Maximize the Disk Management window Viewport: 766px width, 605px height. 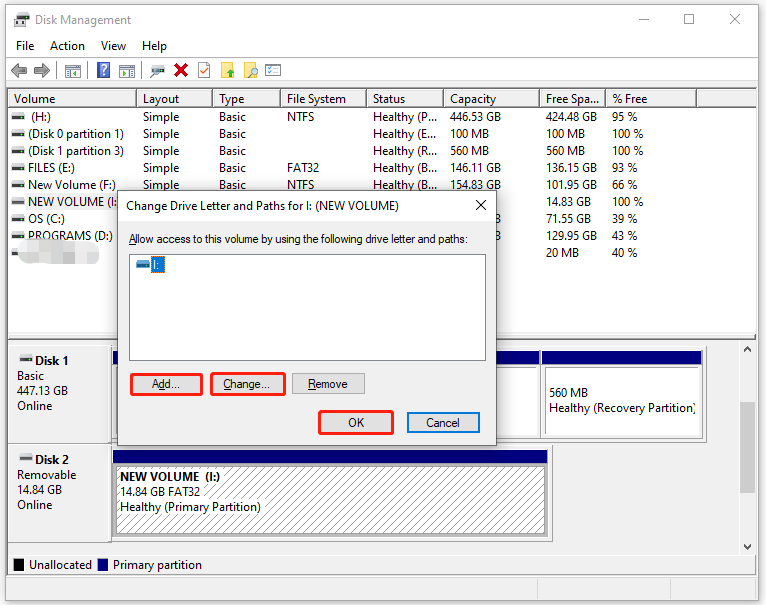click(689, 20)
